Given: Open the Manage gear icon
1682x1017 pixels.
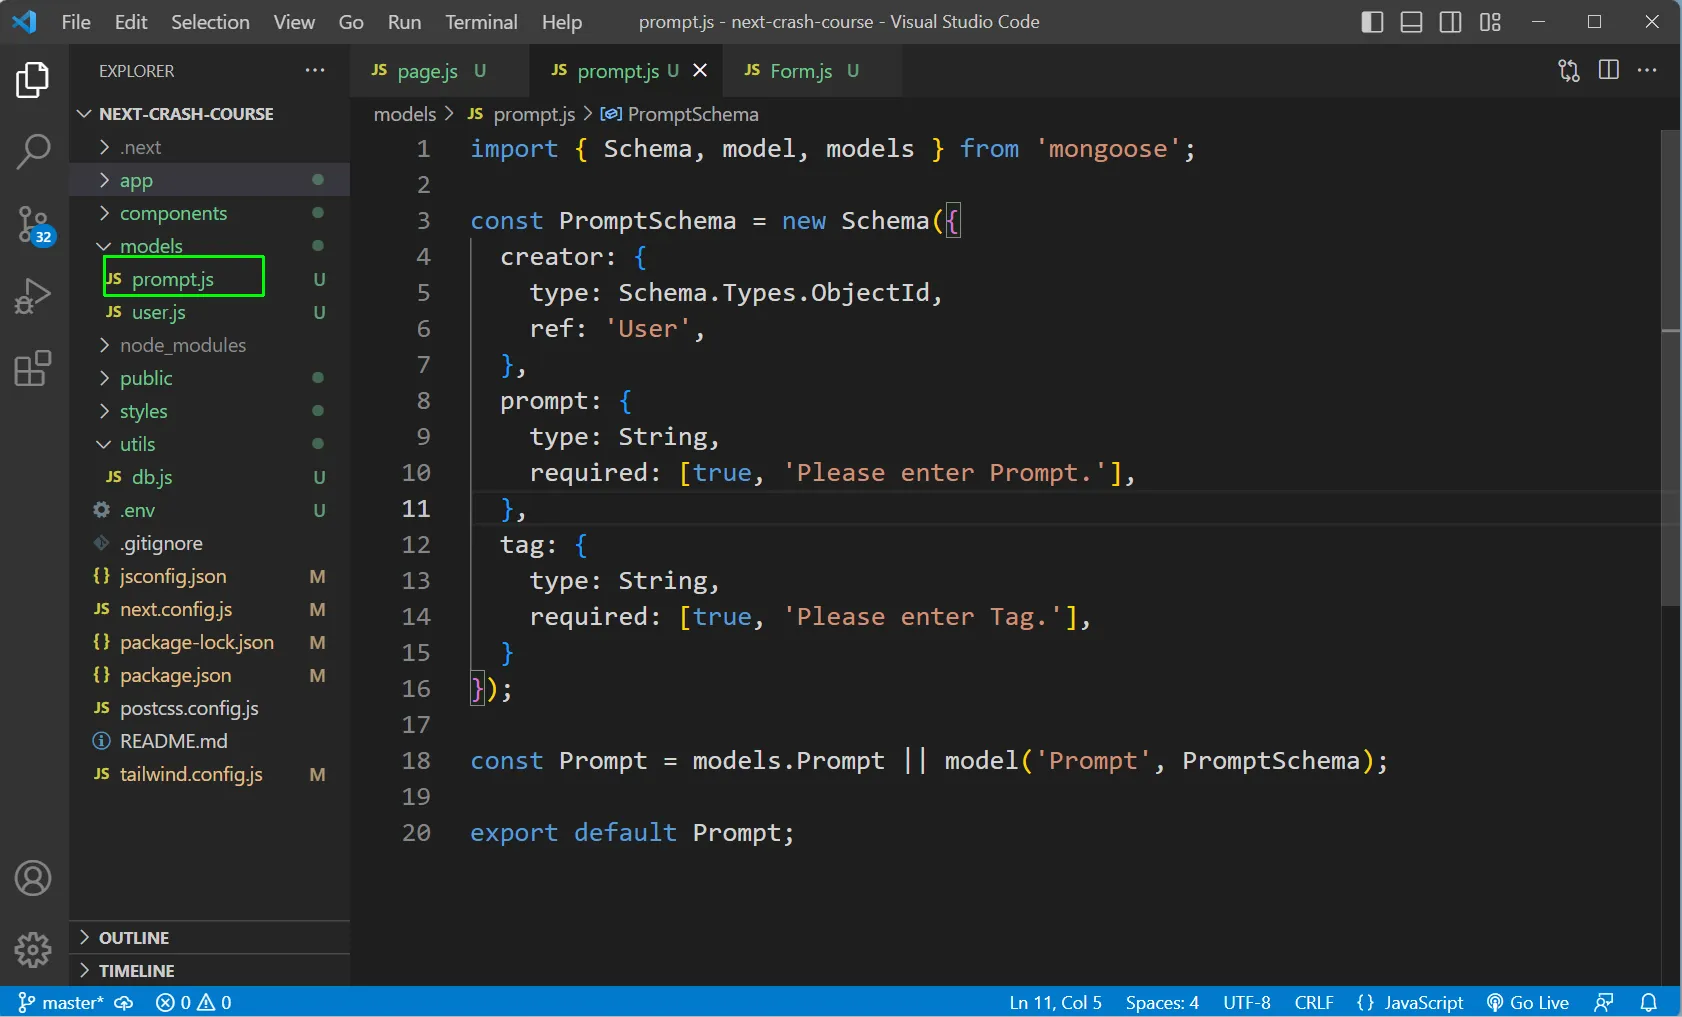Looking at the screenshot, I should pyautogui.click(x=33, y=950).
